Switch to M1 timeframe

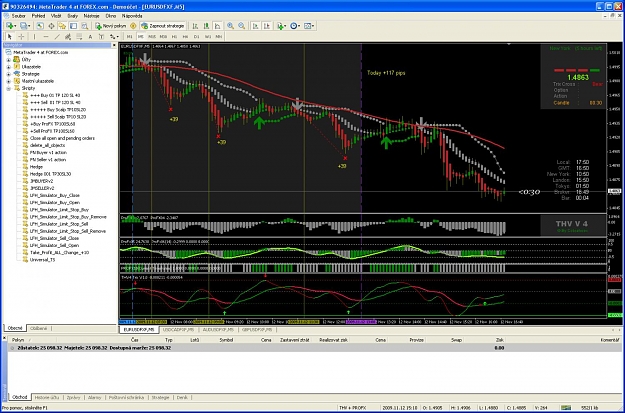[x=130, y=37]
